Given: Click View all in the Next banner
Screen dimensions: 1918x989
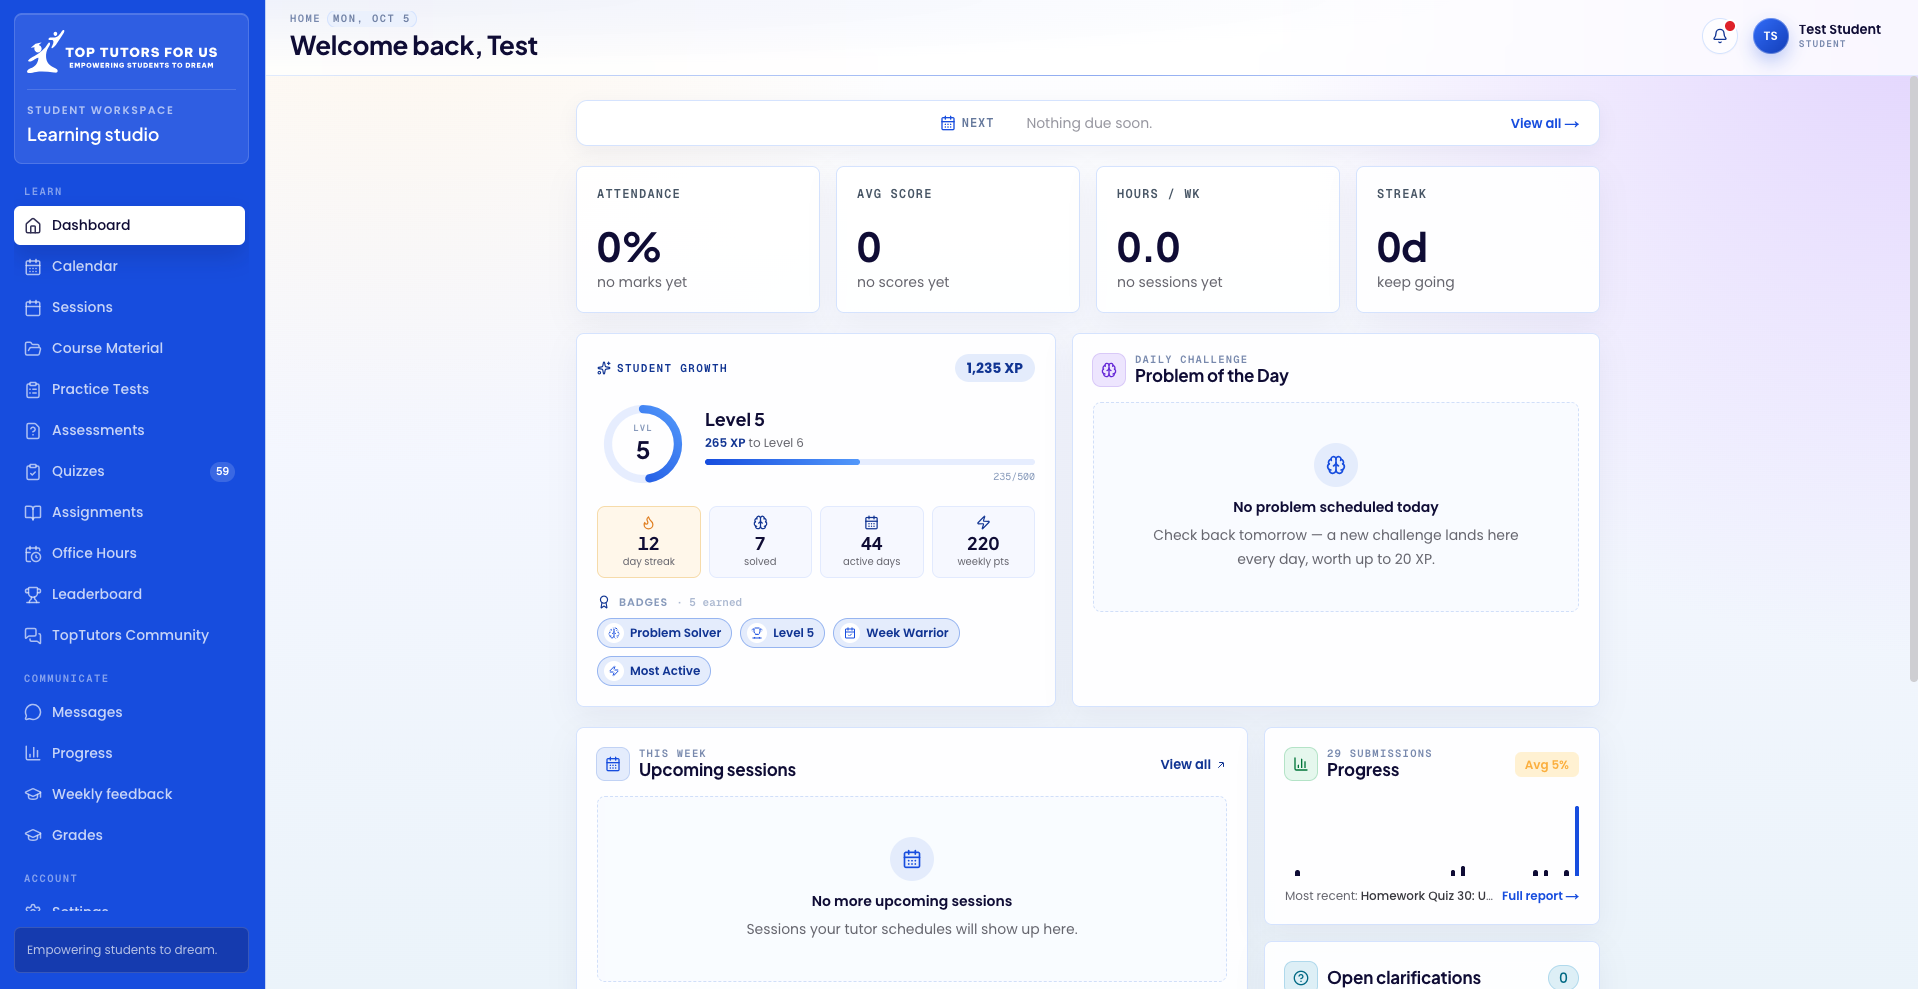Looking at the screenshot, I should pos(1544,123).
